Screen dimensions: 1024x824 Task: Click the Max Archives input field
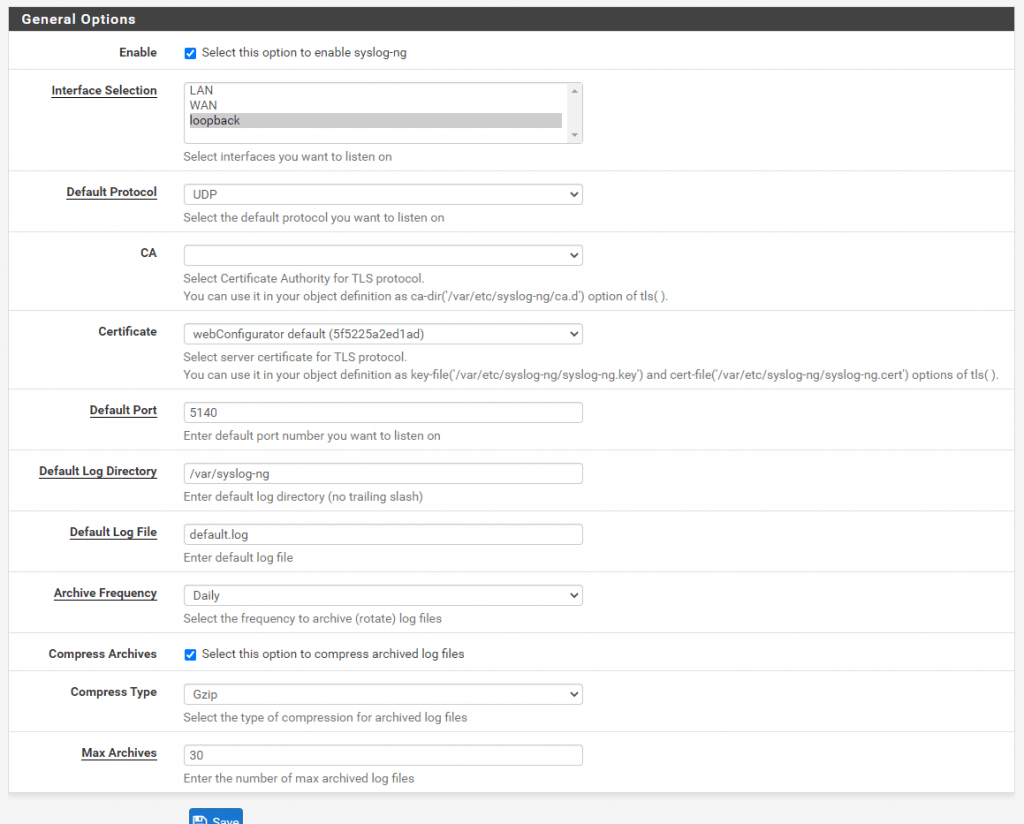(383, 755)
